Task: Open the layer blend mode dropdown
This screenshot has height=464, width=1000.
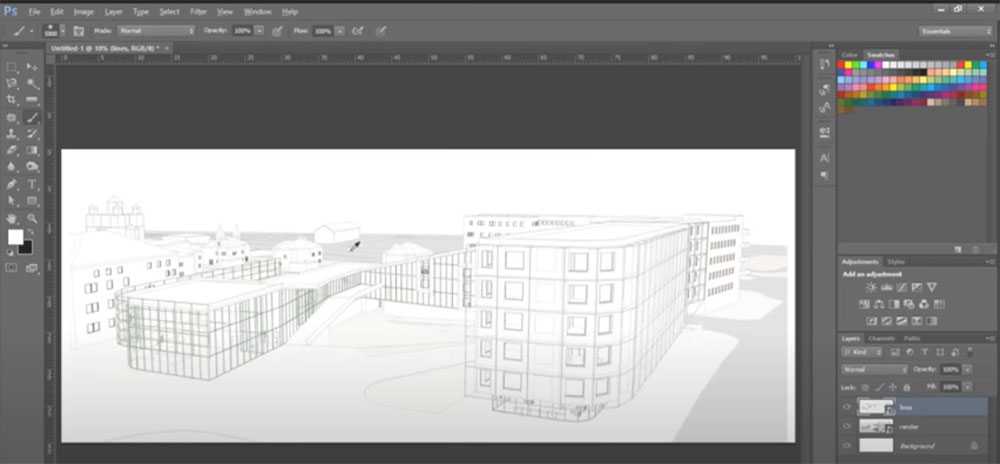Action: (875, 369)
